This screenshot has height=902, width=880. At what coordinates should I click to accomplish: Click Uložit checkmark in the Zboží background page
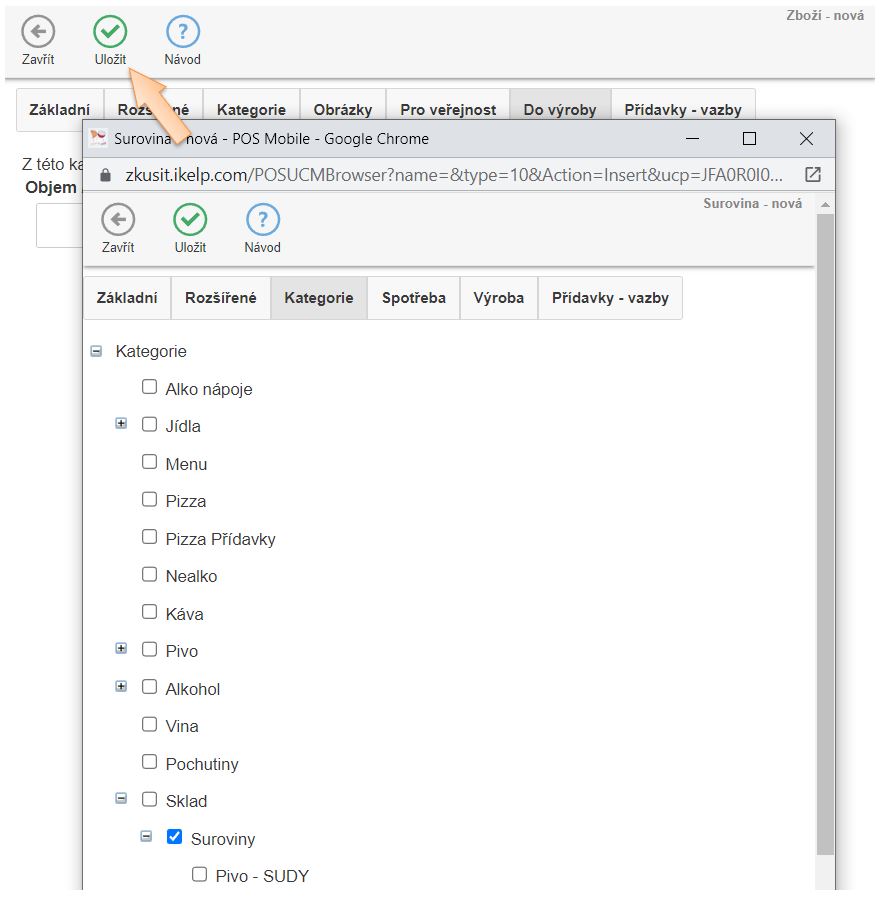(110, 33)
